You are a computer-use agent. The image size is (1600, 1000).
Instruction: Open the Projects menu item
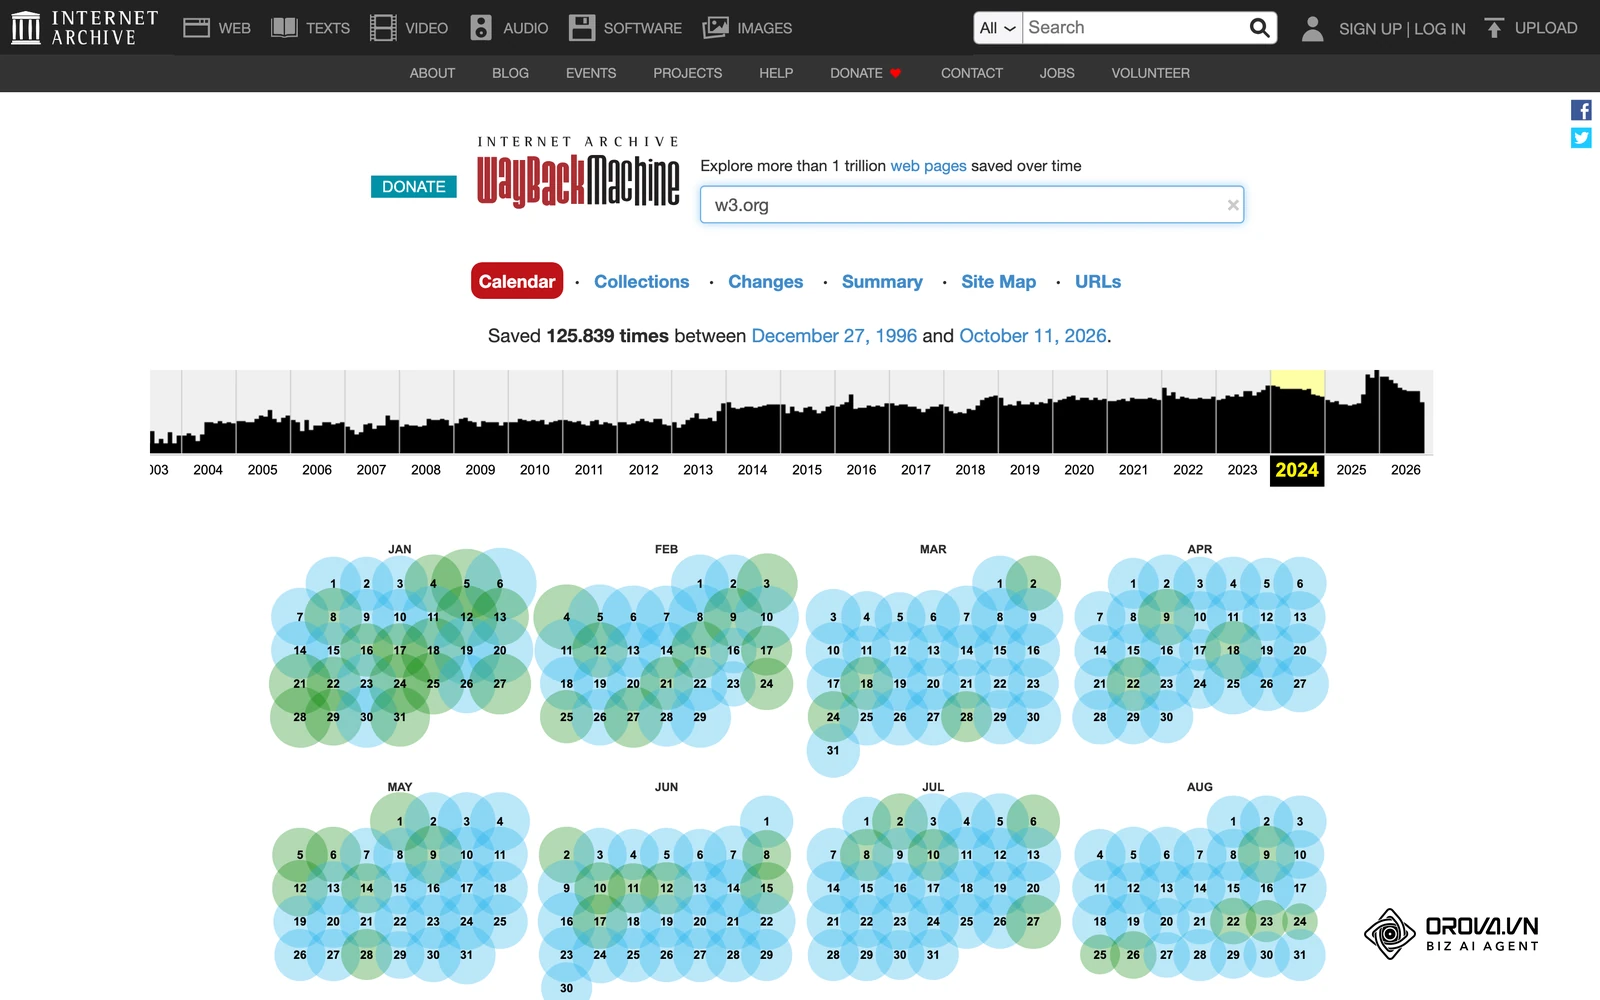click(687, 73)
